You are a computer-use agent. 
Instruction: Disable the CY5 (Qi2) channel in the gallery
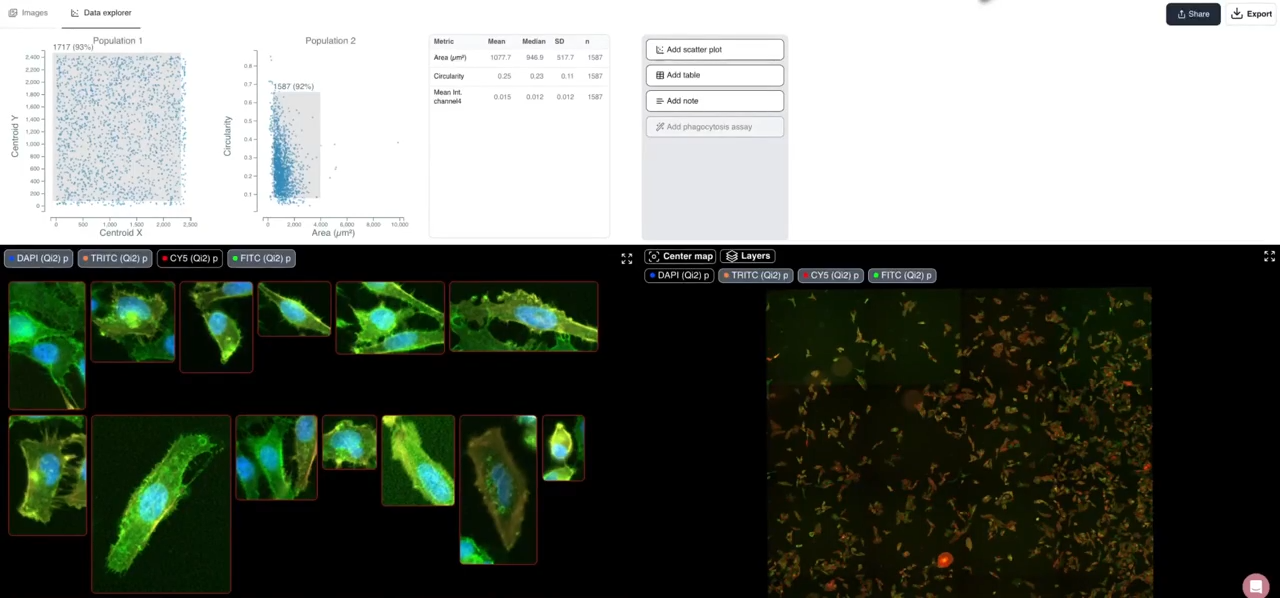pos(190,258)
